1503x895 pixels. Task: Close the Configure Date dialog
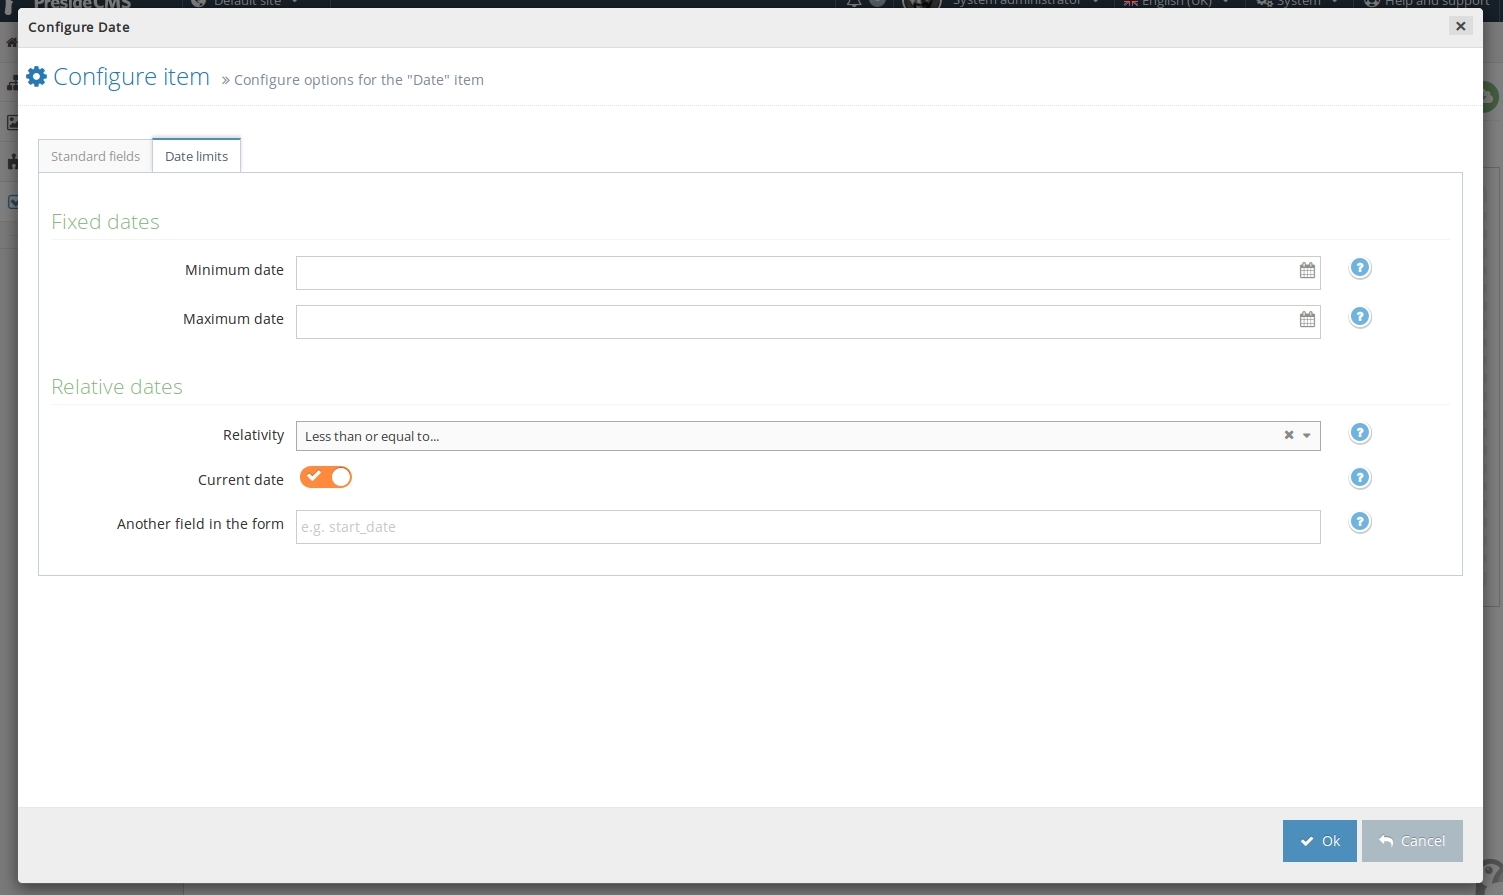(1461, 26)
